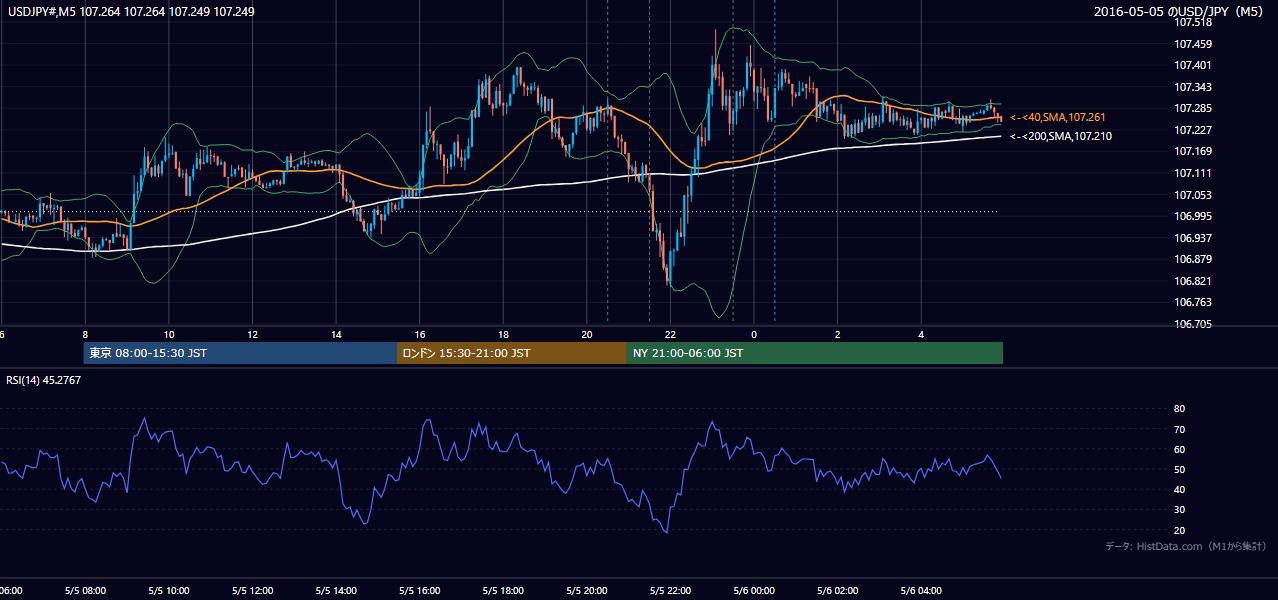Screen dimensions: 1278x600
Task: Click the RSI scale value 70
Action: (1179, 429)
